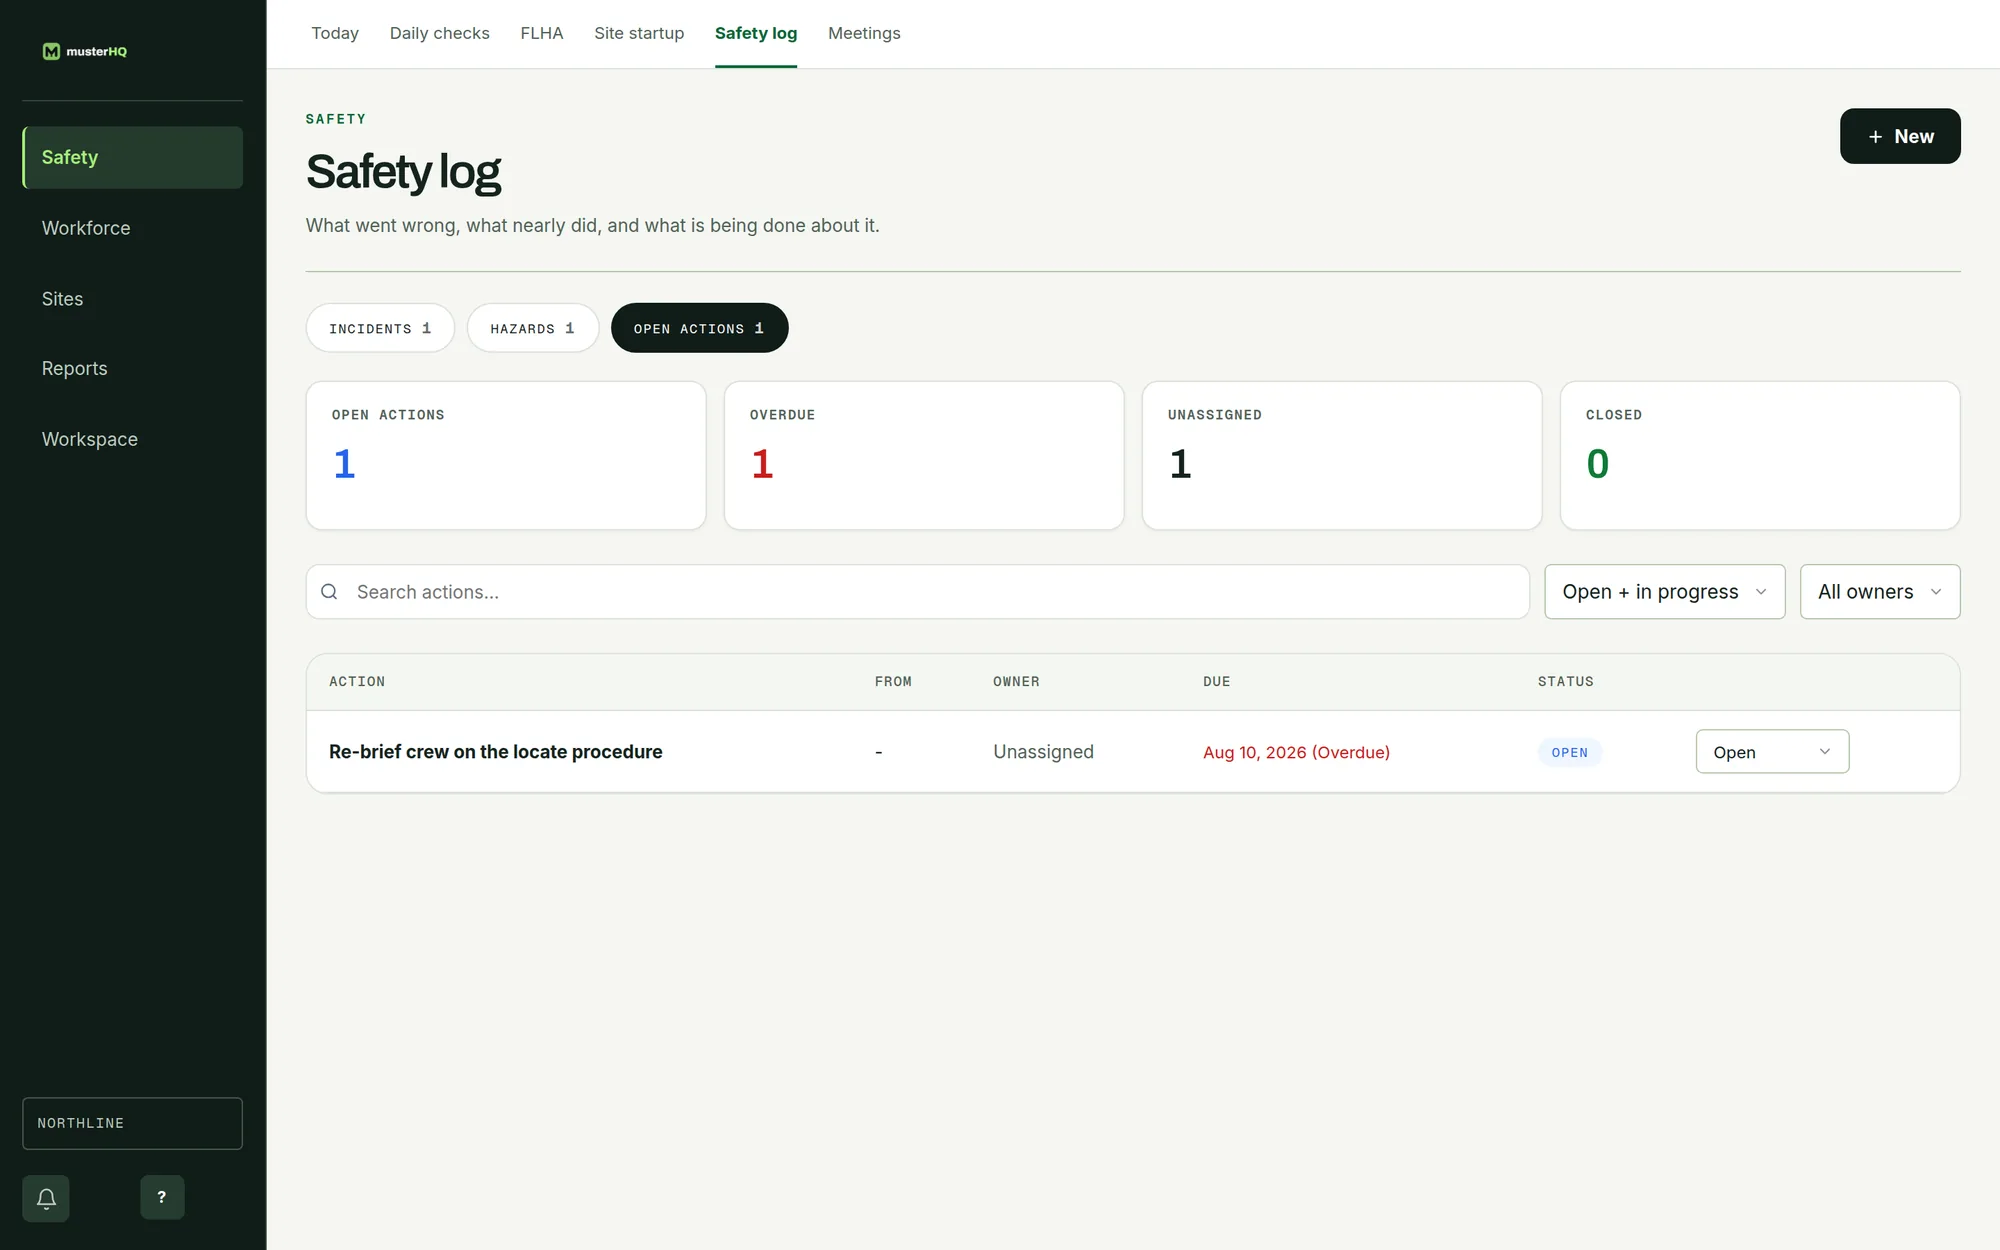
Task: Click the From column header
Action: pos(893,682)
